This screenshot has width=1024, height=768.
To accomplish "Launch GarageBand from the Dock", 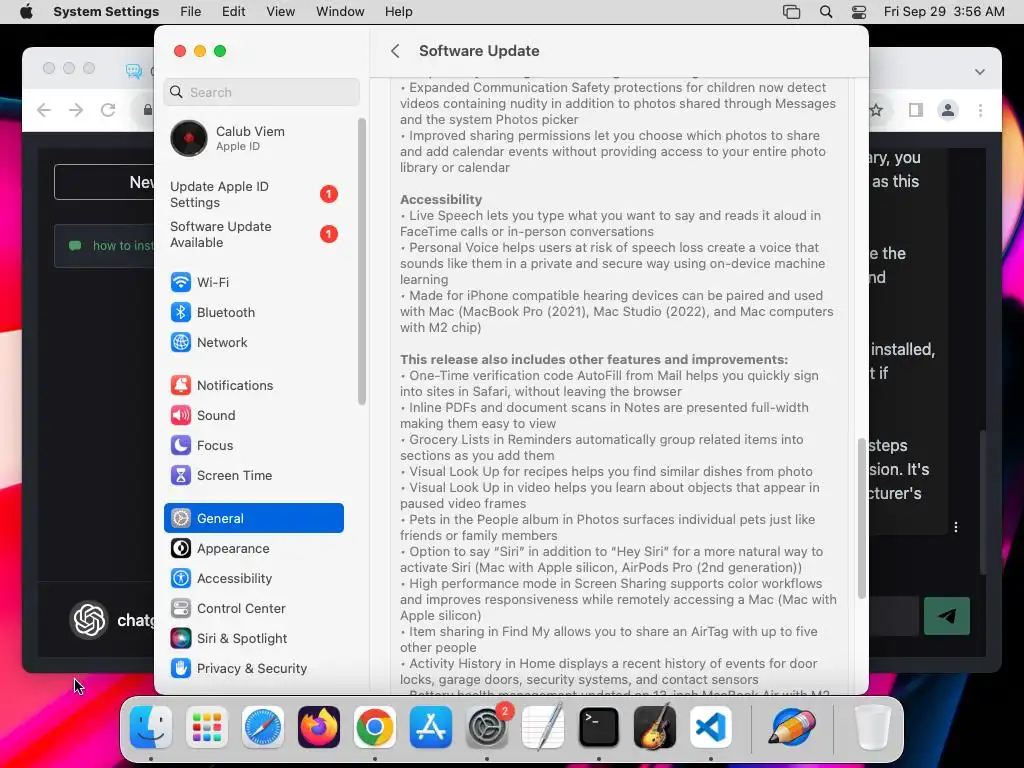I will coord(655,727).
